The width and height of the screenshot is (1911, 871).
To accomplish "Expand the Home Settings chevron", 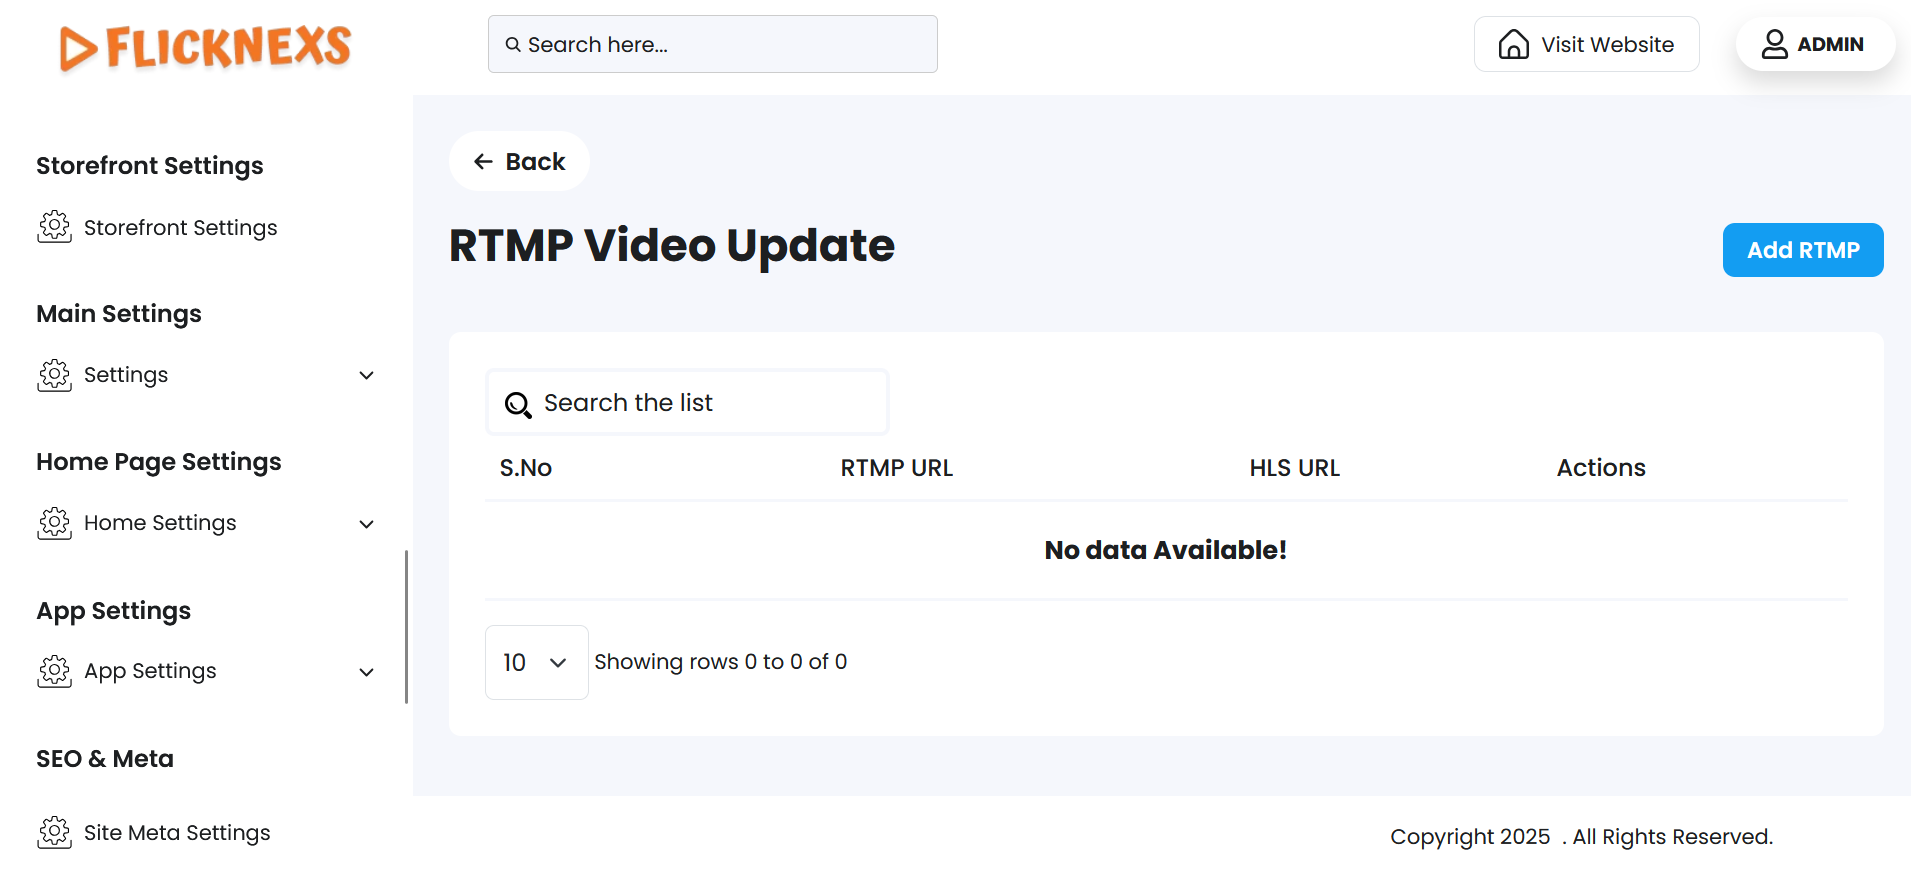I will [x=367, y=524].
